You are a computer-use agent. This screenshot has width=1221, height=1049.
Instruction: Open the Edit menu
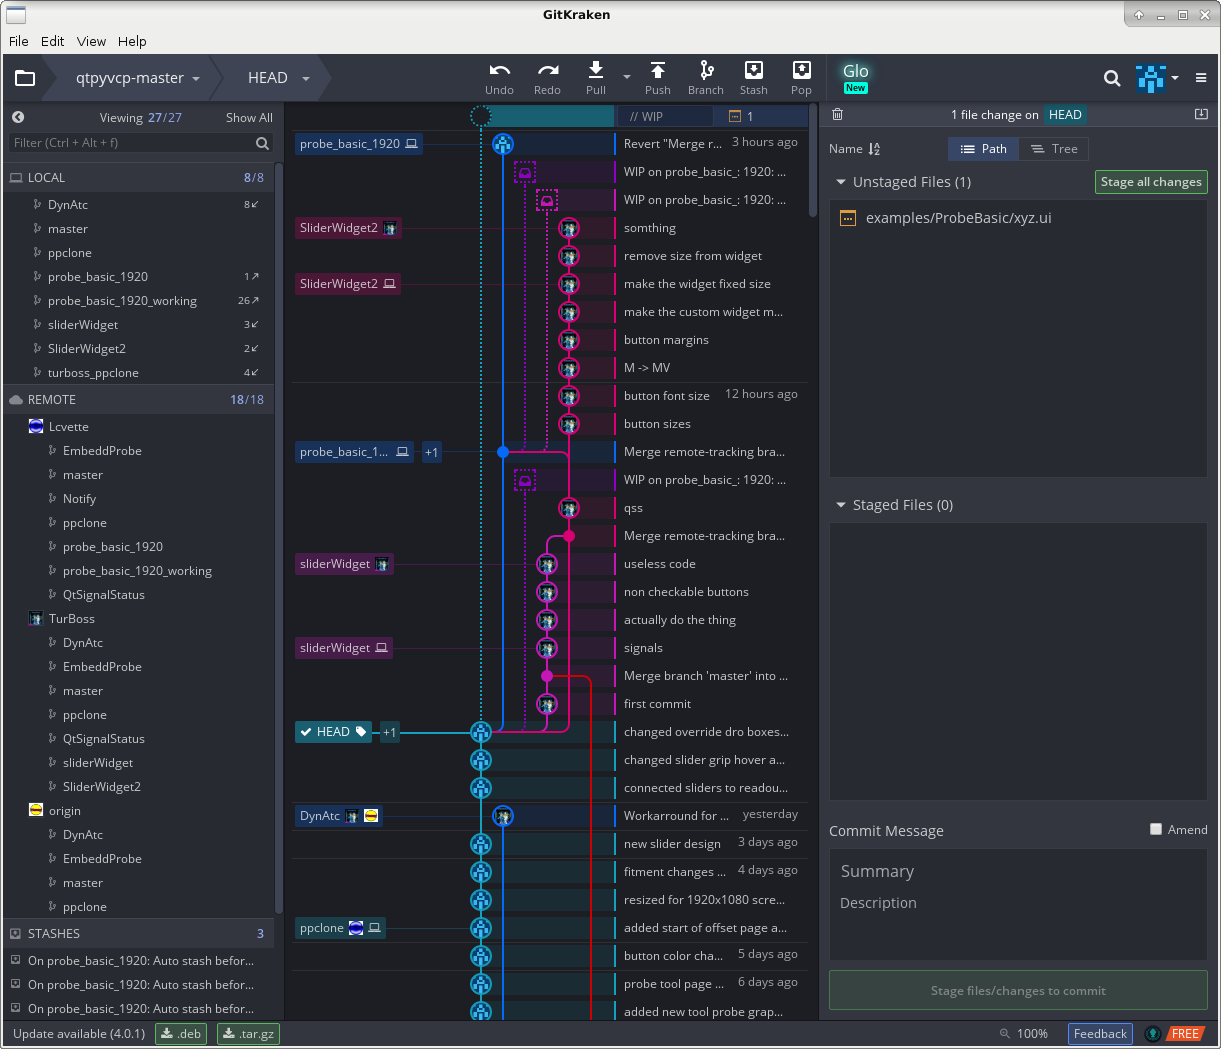tap(53, 41)
